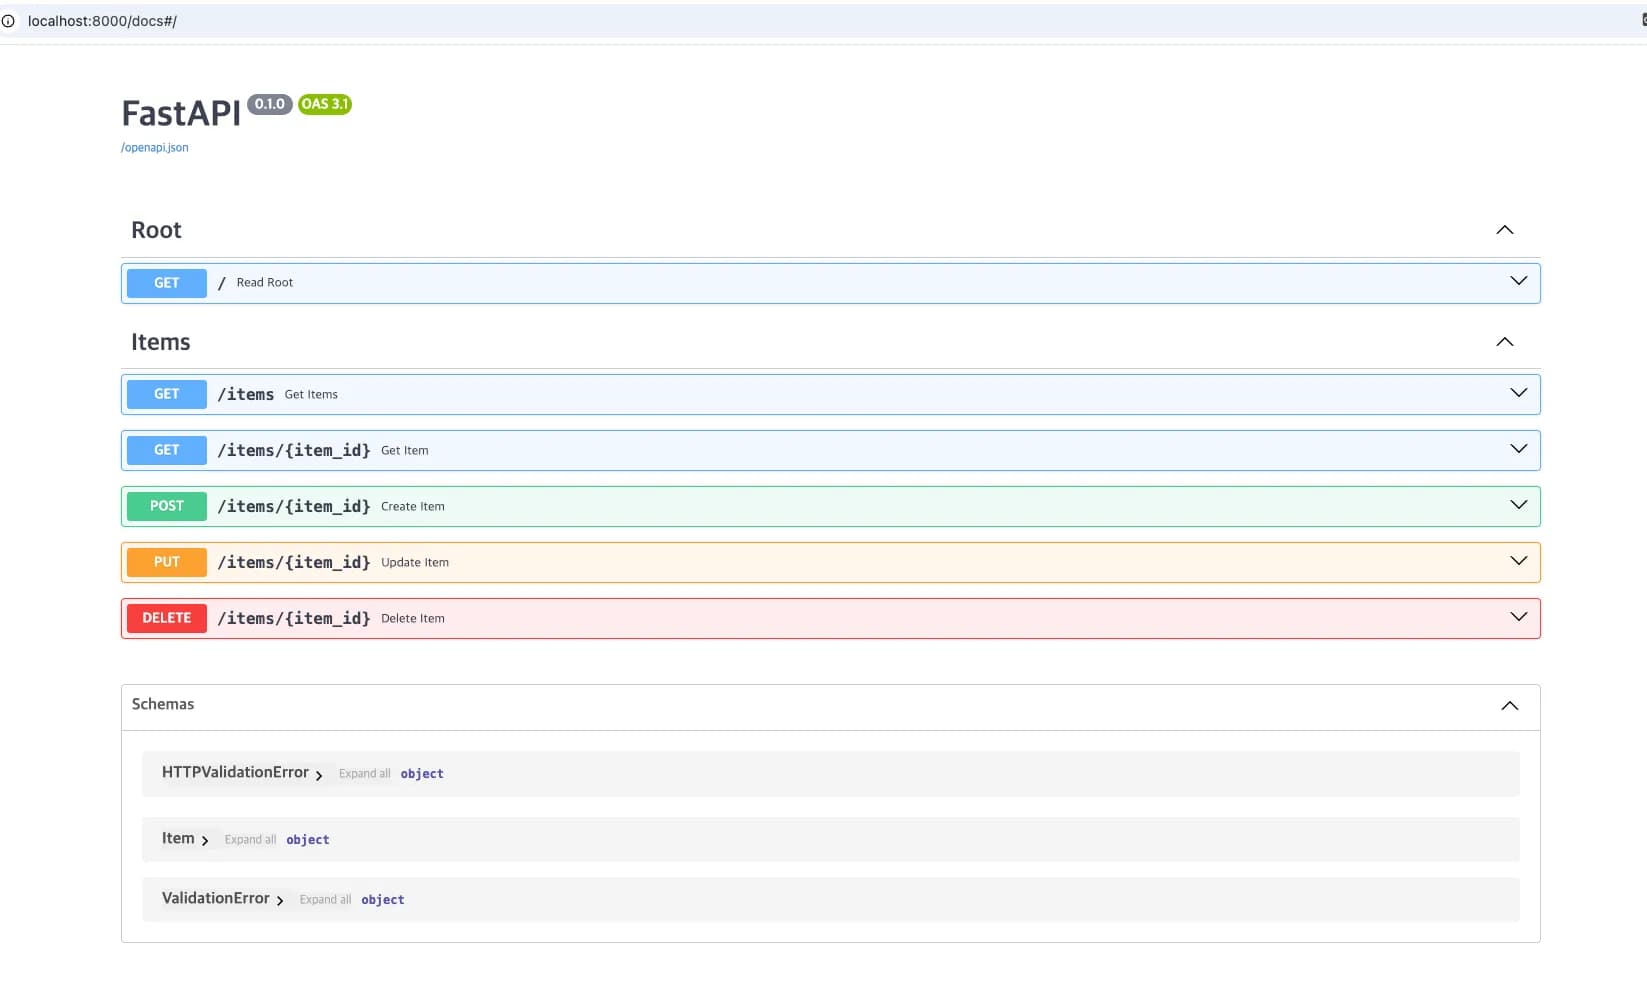Click the Item schema name
This screenshot has width=1647, height=981.
point(178,839)
